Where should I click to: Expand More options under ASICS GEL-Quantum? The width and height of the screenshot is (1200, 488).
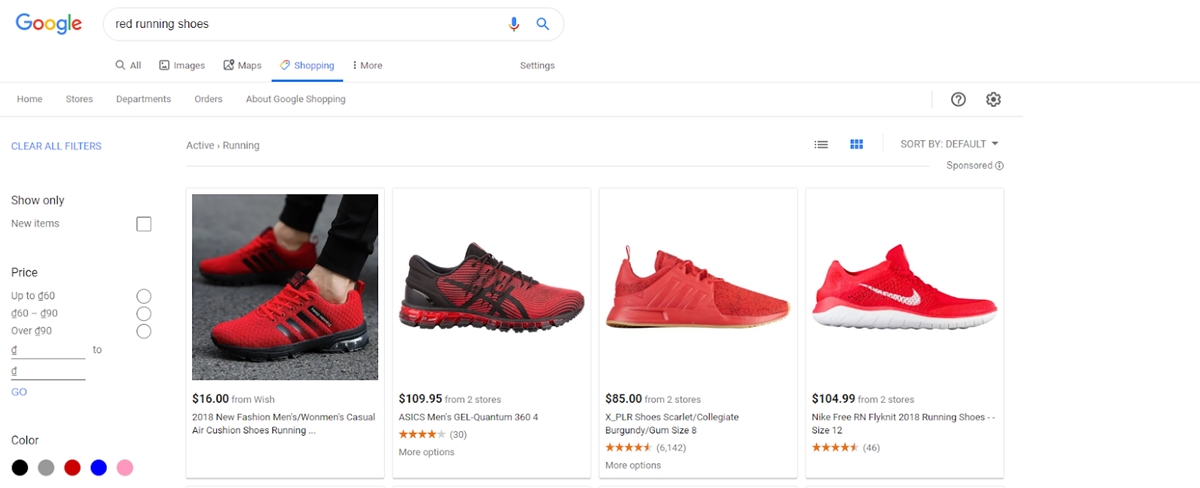(426, 452)
